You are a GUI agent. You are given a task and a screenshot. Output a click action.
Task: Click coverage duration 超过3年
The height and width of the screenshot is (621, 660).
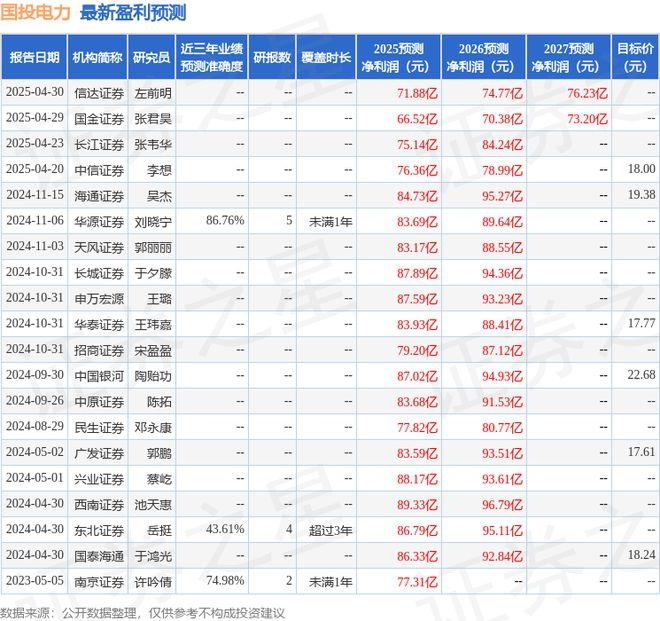click(330, 530)
